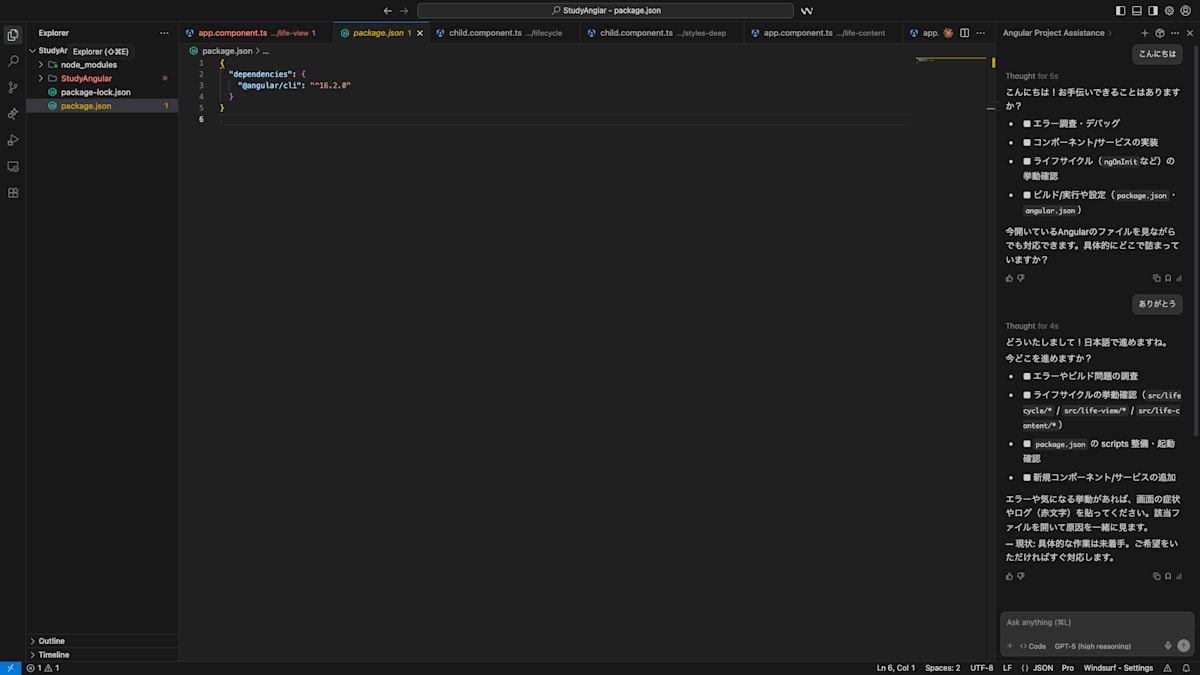Viewport: 1200px width, 675px height.
Task: Close the Angular Project Assistance chat panel
Action: 1190,33
